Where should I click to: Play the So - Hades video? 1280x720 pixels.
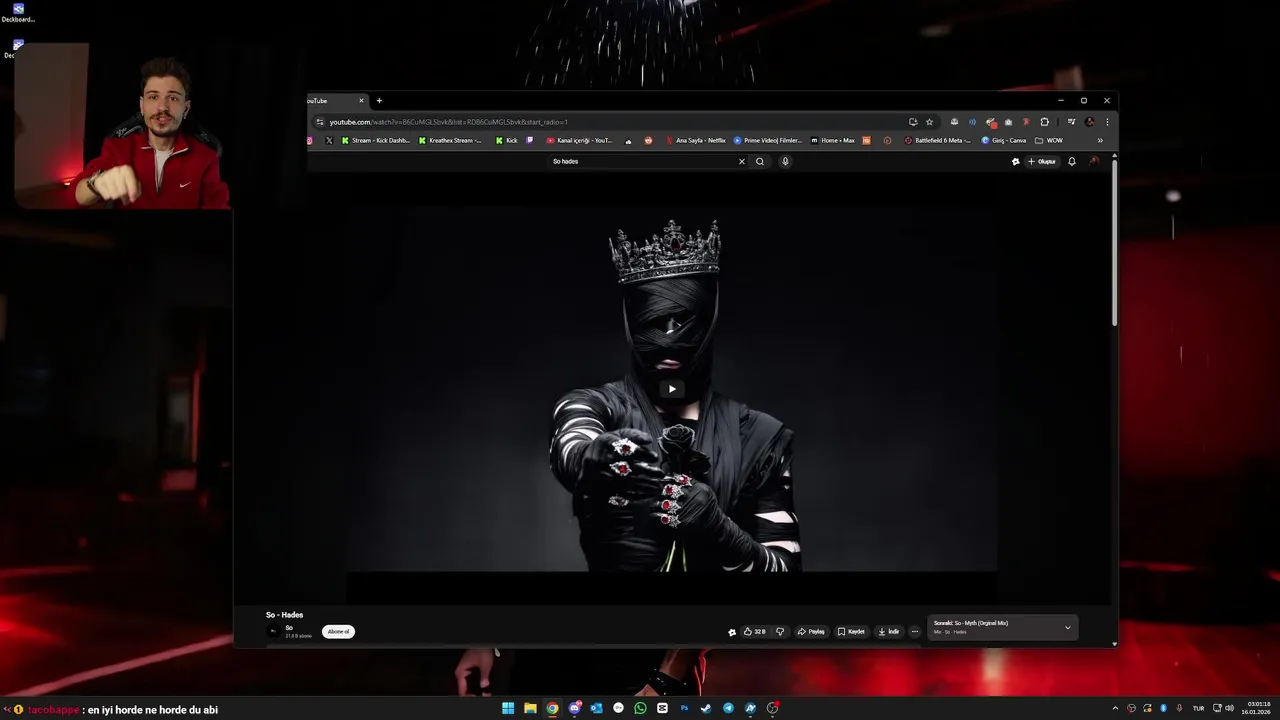672,389
